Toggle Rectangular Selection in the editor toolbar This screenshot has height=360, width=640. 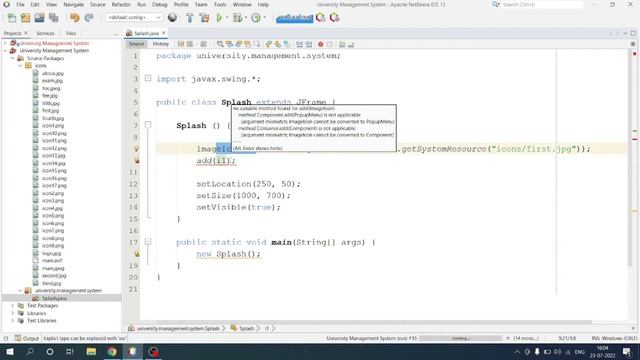click(257, 44)
